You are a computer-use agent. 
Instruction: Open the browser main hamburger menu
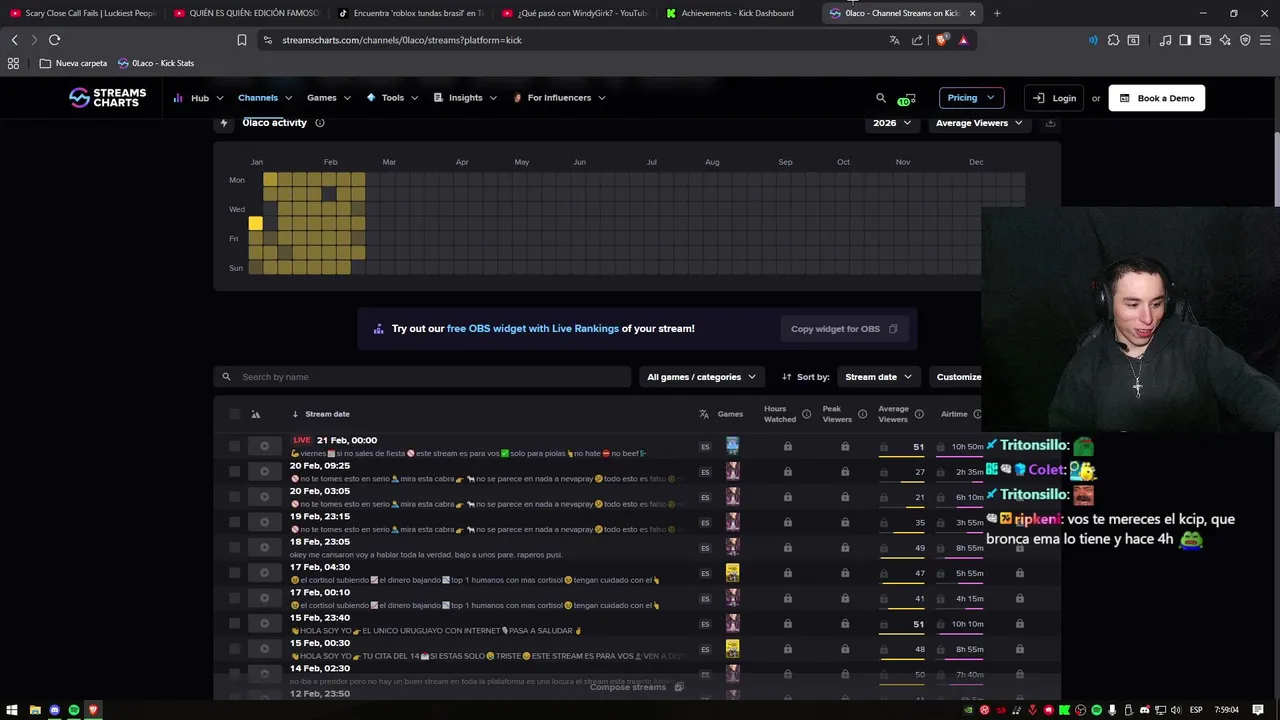coord(1265,40)
